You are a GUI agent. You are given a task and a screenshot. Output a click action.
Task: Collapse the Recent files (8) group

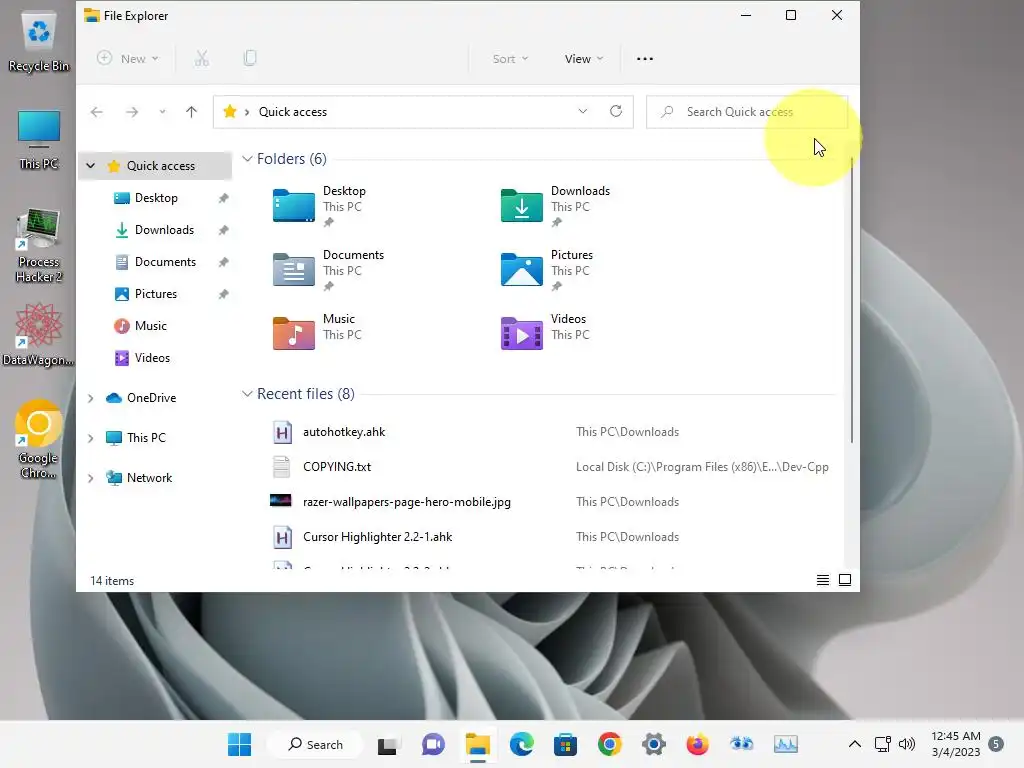coord(247,394)
